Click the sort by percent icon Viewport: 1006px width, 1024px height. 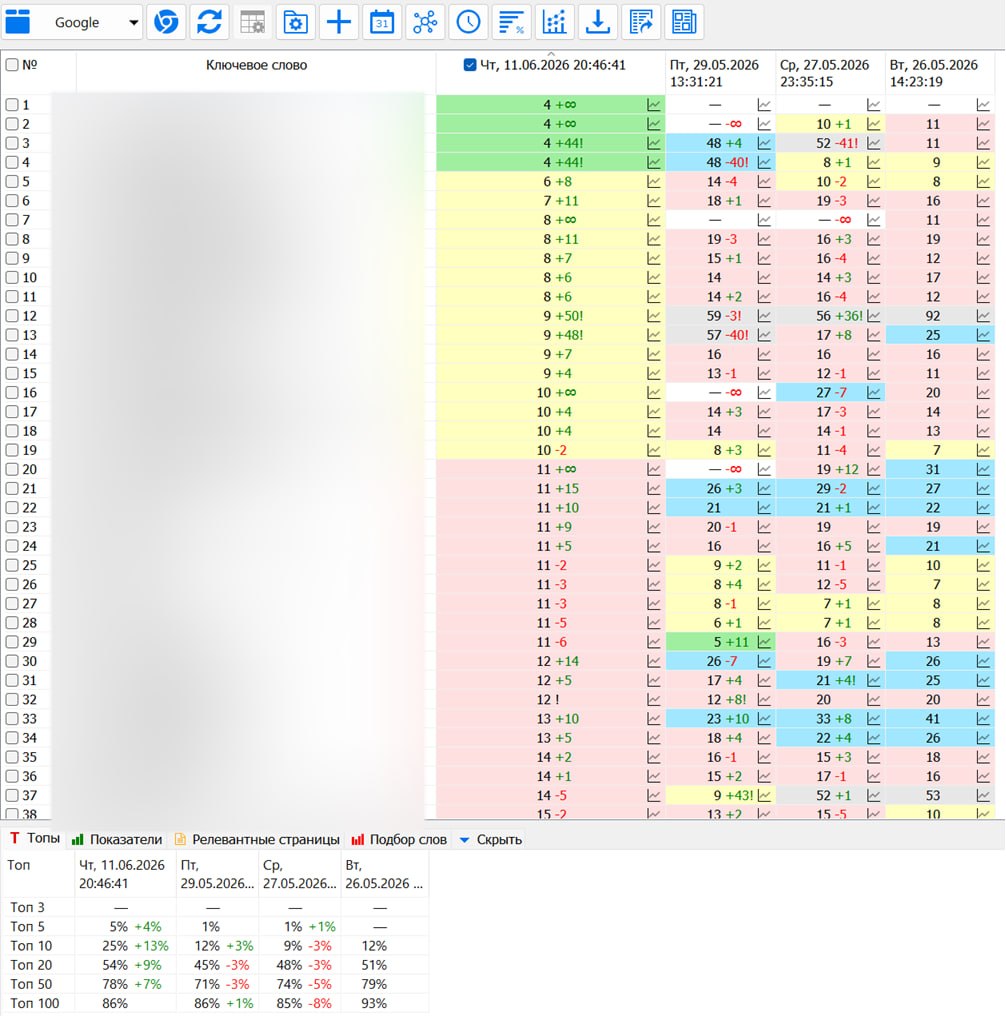511,22
